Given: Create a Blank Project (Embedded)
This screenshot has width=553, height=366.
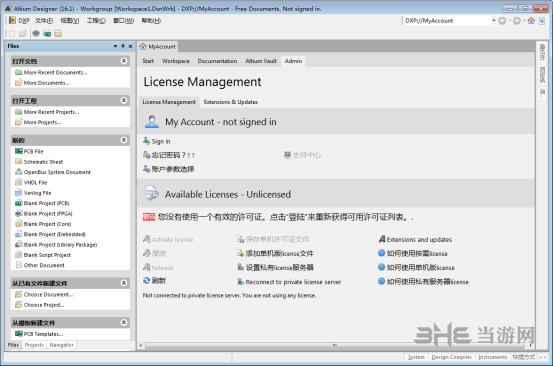Looking at the screenshot, I should (54, 234).
